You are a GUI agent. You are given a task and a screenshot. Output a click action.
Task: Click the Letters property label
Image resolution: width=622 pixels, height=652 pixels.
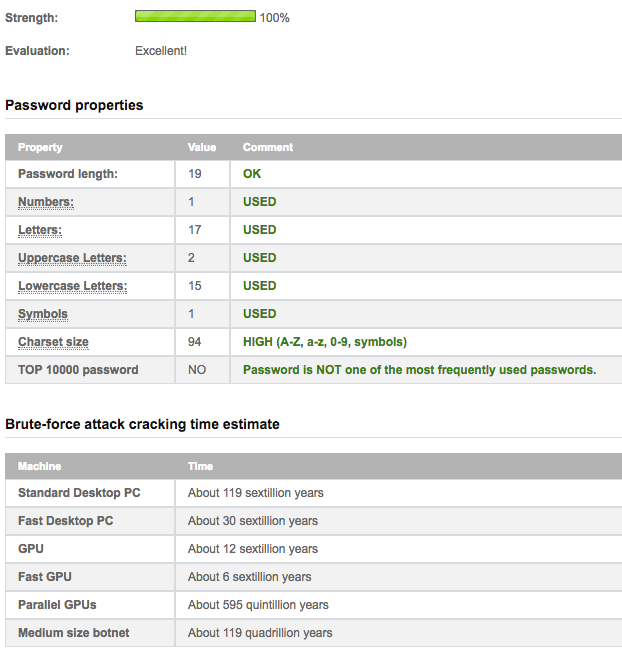tap(40, 230)
